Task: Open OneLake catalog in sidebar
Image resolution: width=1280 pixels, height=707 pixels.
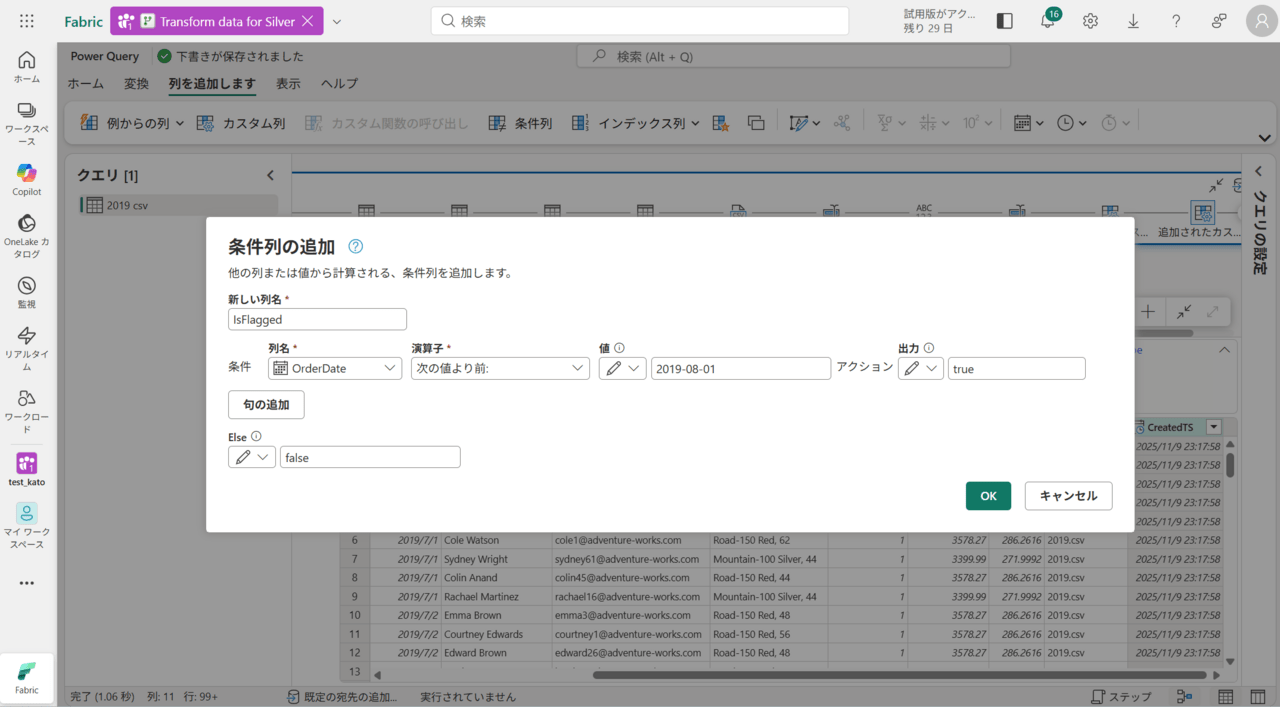Action: (27, 224)
